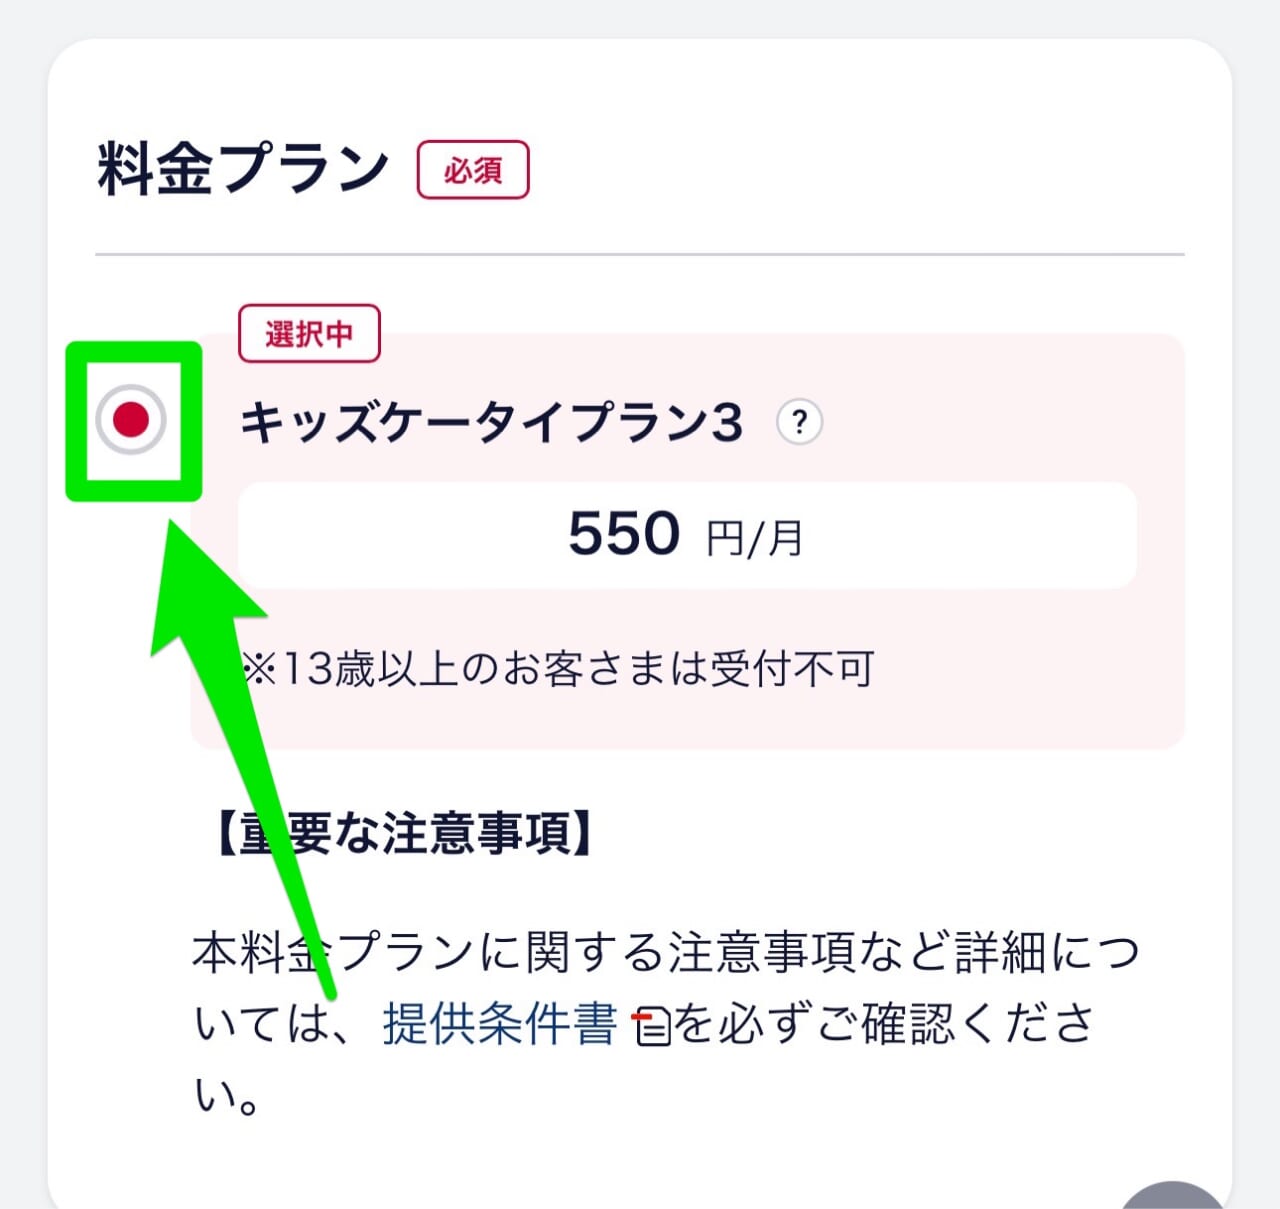
Task: Click the 料金プラン section heading
Action: (x=241, y=166)
